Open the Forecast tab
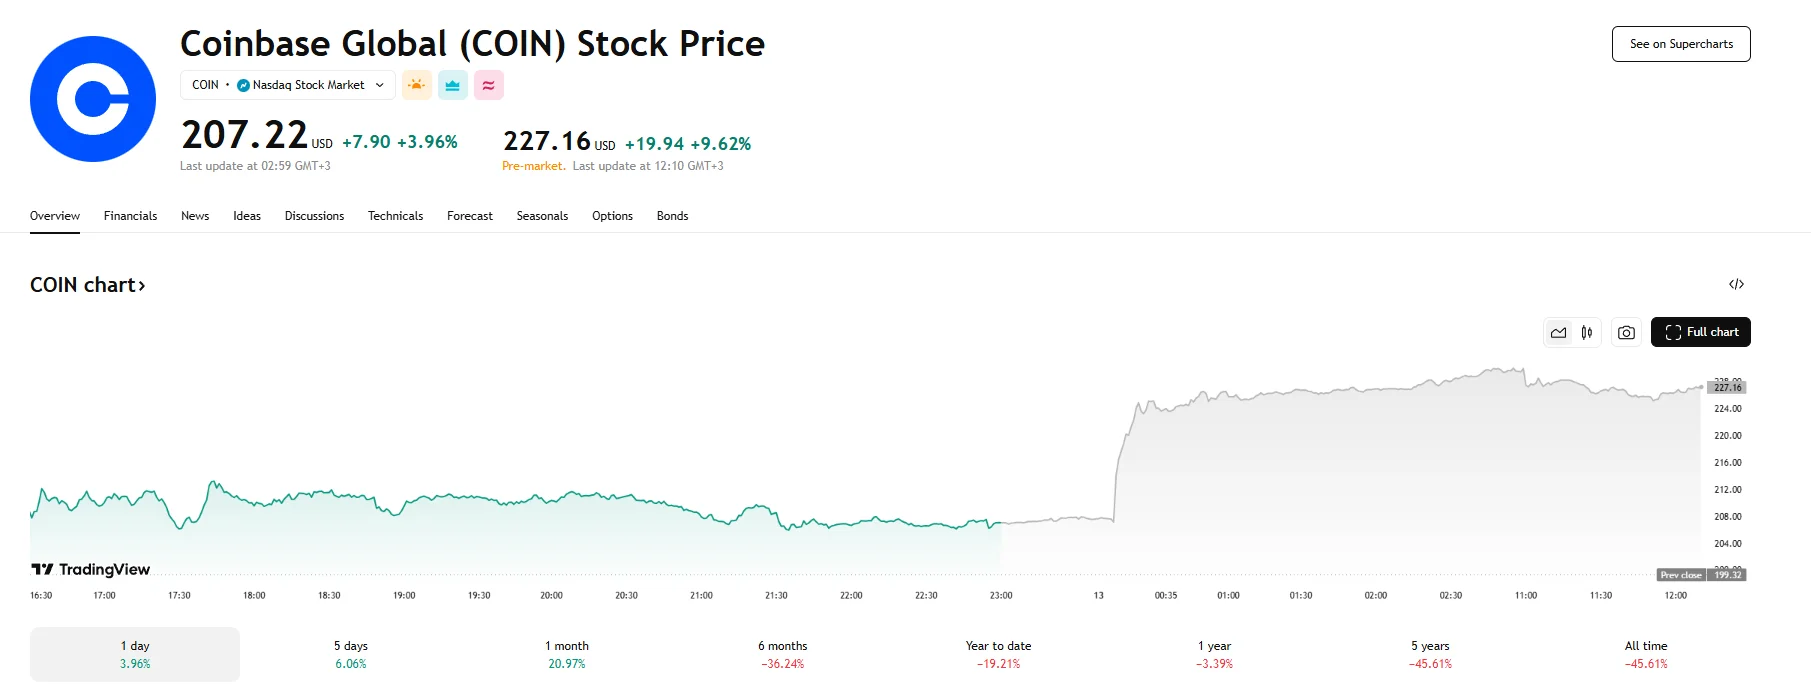Image resolution: width=1811 pixels, height=691 pixels. [x=470, y=216]
